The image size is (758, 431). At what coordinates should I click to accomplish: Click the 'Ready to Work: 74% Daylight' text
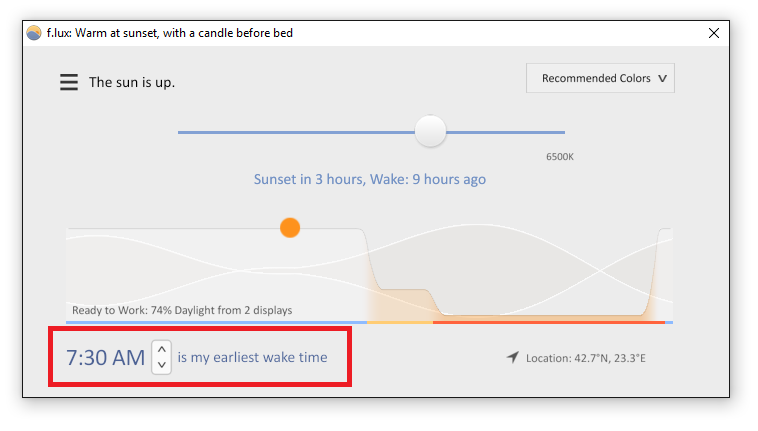coord(182,310)
